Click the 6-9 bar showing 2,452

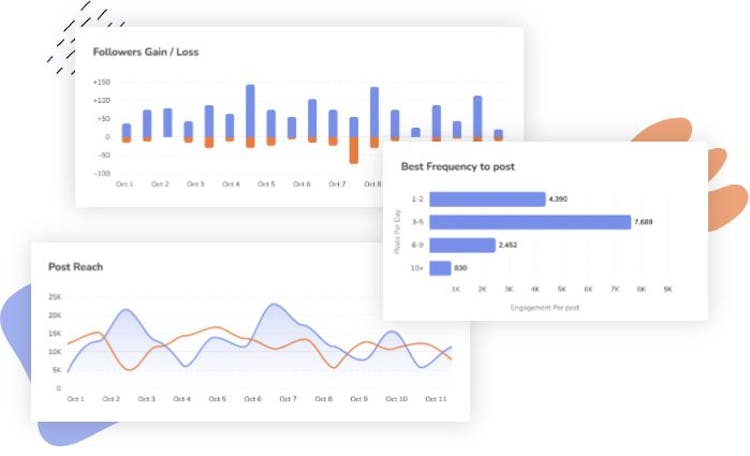coord(462,245)
